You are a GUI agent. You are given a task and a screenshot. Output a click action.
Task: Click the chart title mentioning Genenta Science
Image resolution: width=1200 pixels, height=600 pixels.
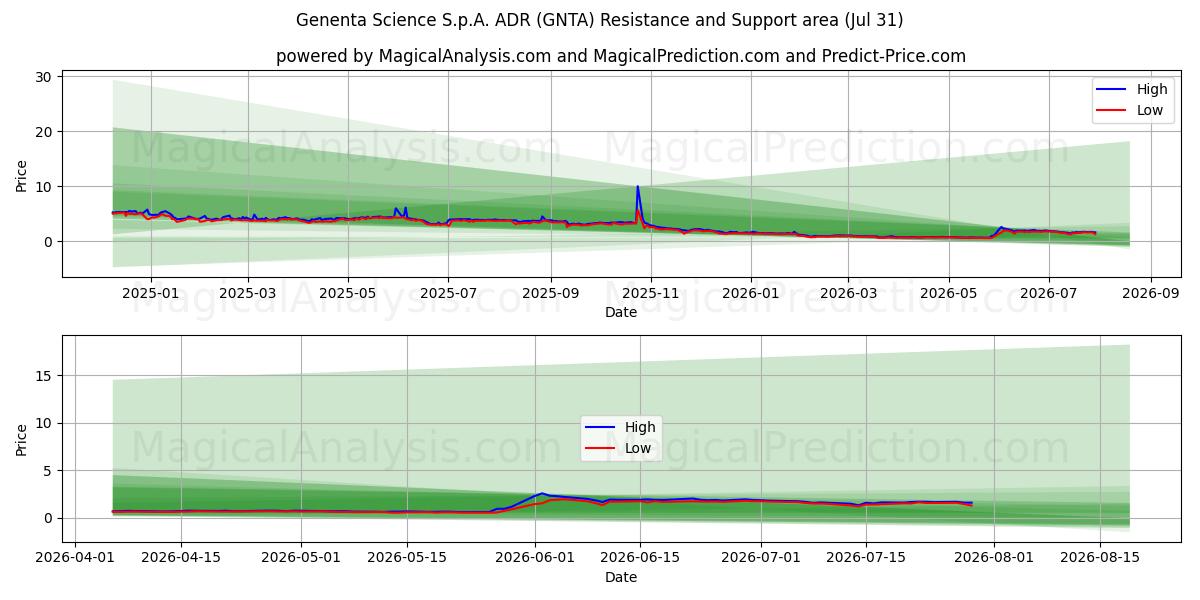600,20
